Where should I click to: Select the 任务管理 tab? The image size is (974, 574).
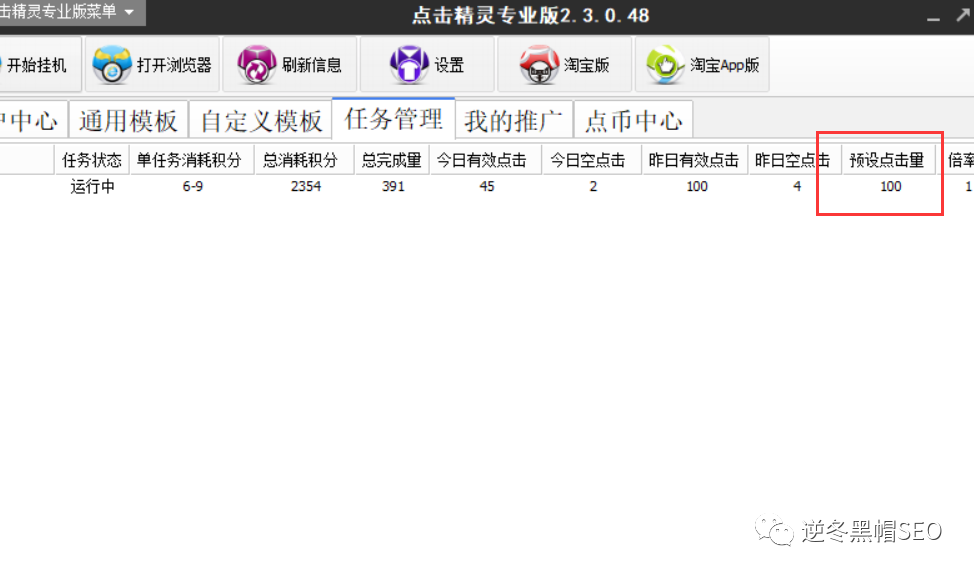[x=394, y=119]
